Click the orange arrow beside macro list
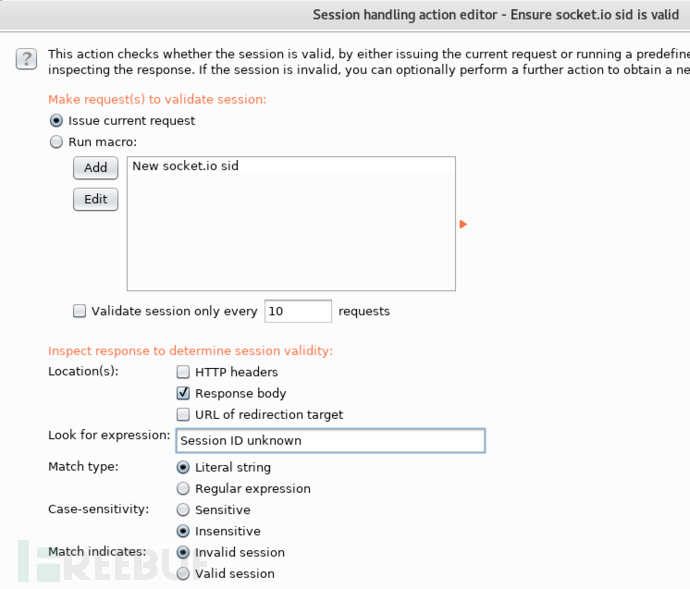 click(463, 224)
